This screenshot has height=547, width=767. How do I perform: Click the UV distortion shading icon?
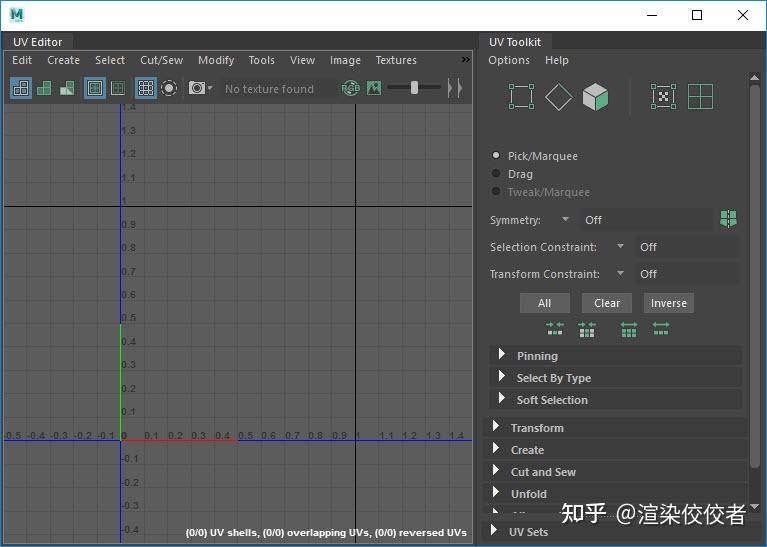click(67, 88)
